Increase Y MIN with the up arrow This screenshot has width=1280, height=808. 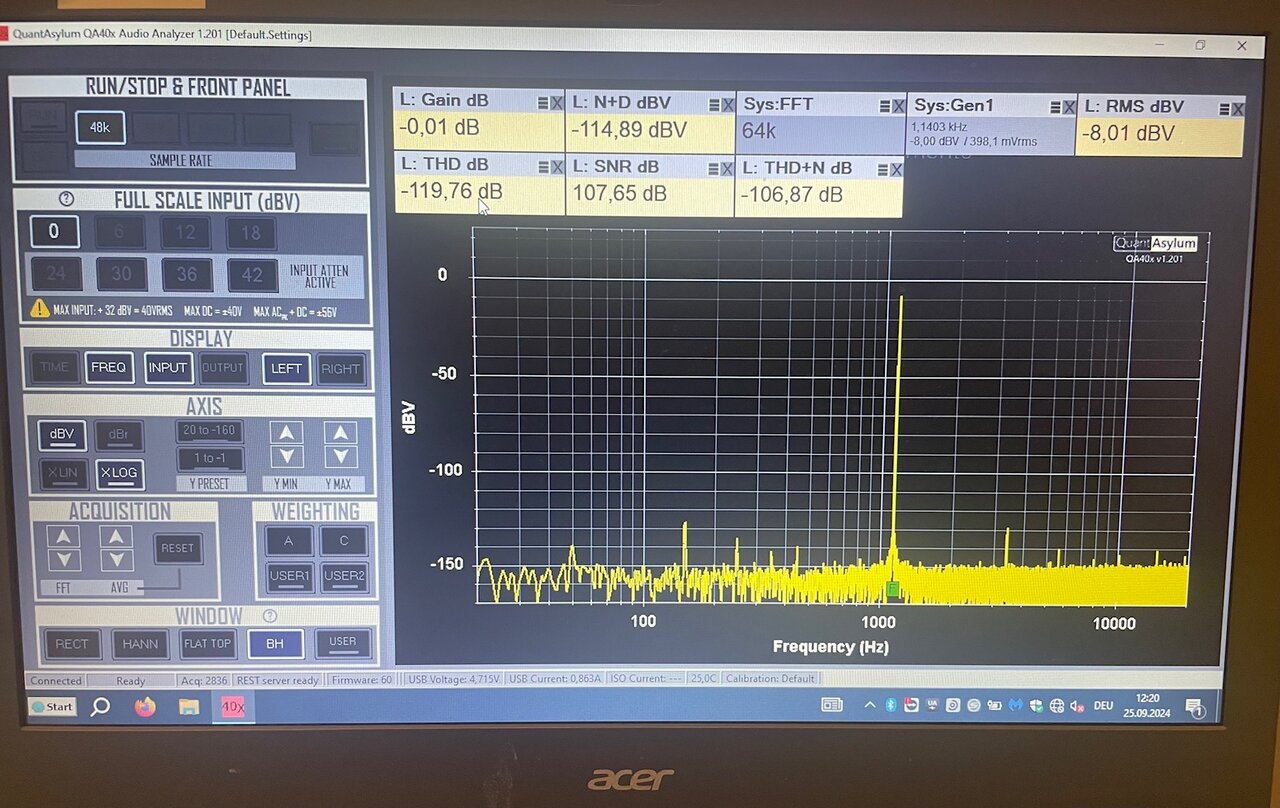[287, 433]
